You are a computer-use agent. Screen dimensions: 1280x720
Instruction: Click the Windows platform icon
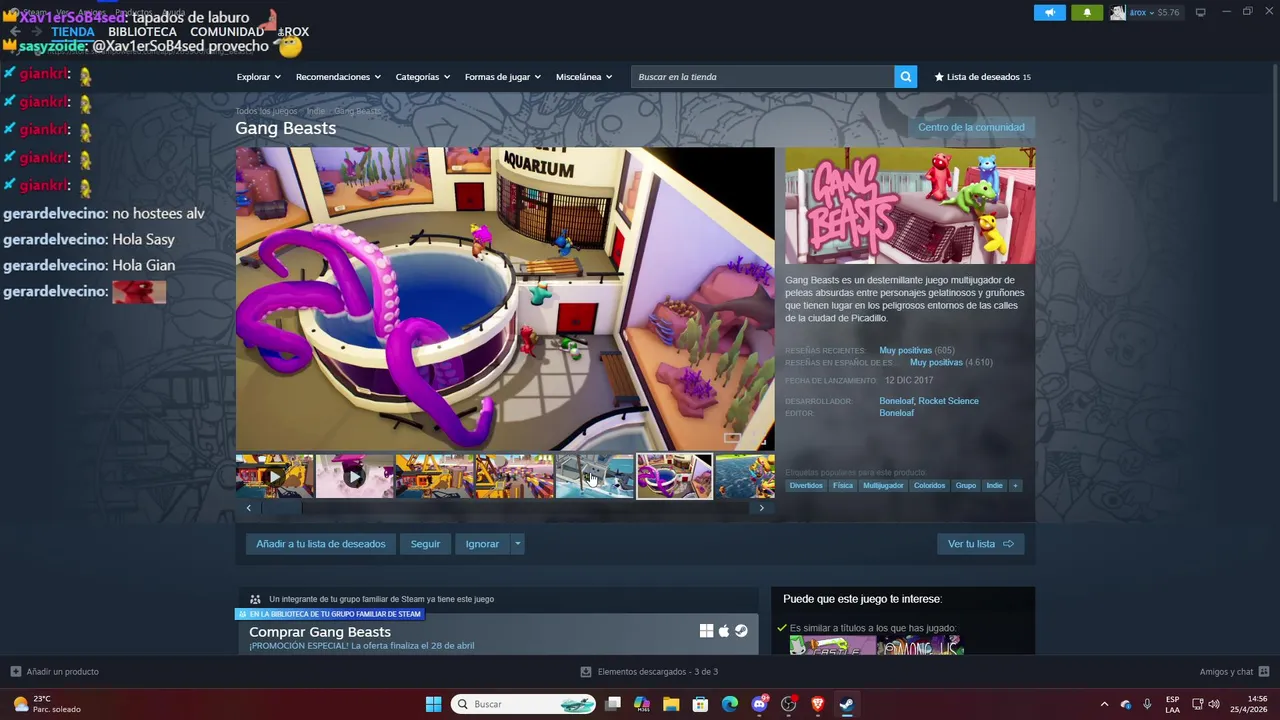point(706,631)
